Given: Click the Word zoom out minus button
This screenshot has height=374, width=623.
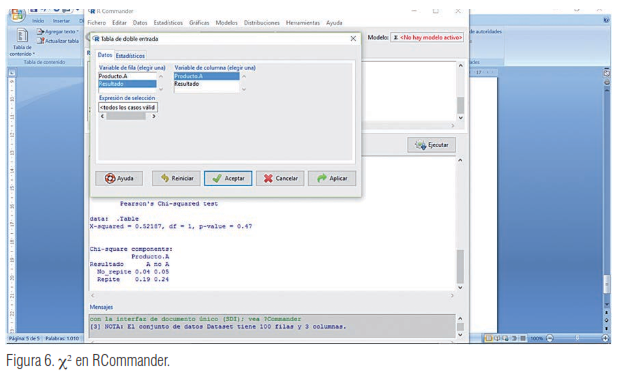Looking at the screenshot, I should pos(550,338).
